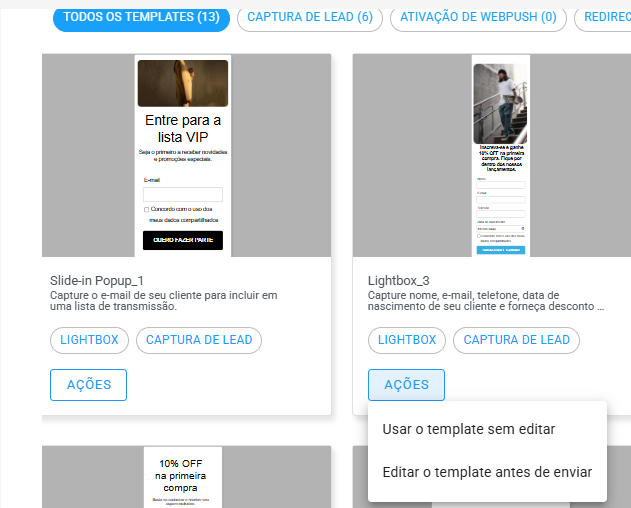Click Captura de Lead tag under Slide-in Popup_1
The image size is (631, 508).
pyautogui.click(x=200, y=340)
